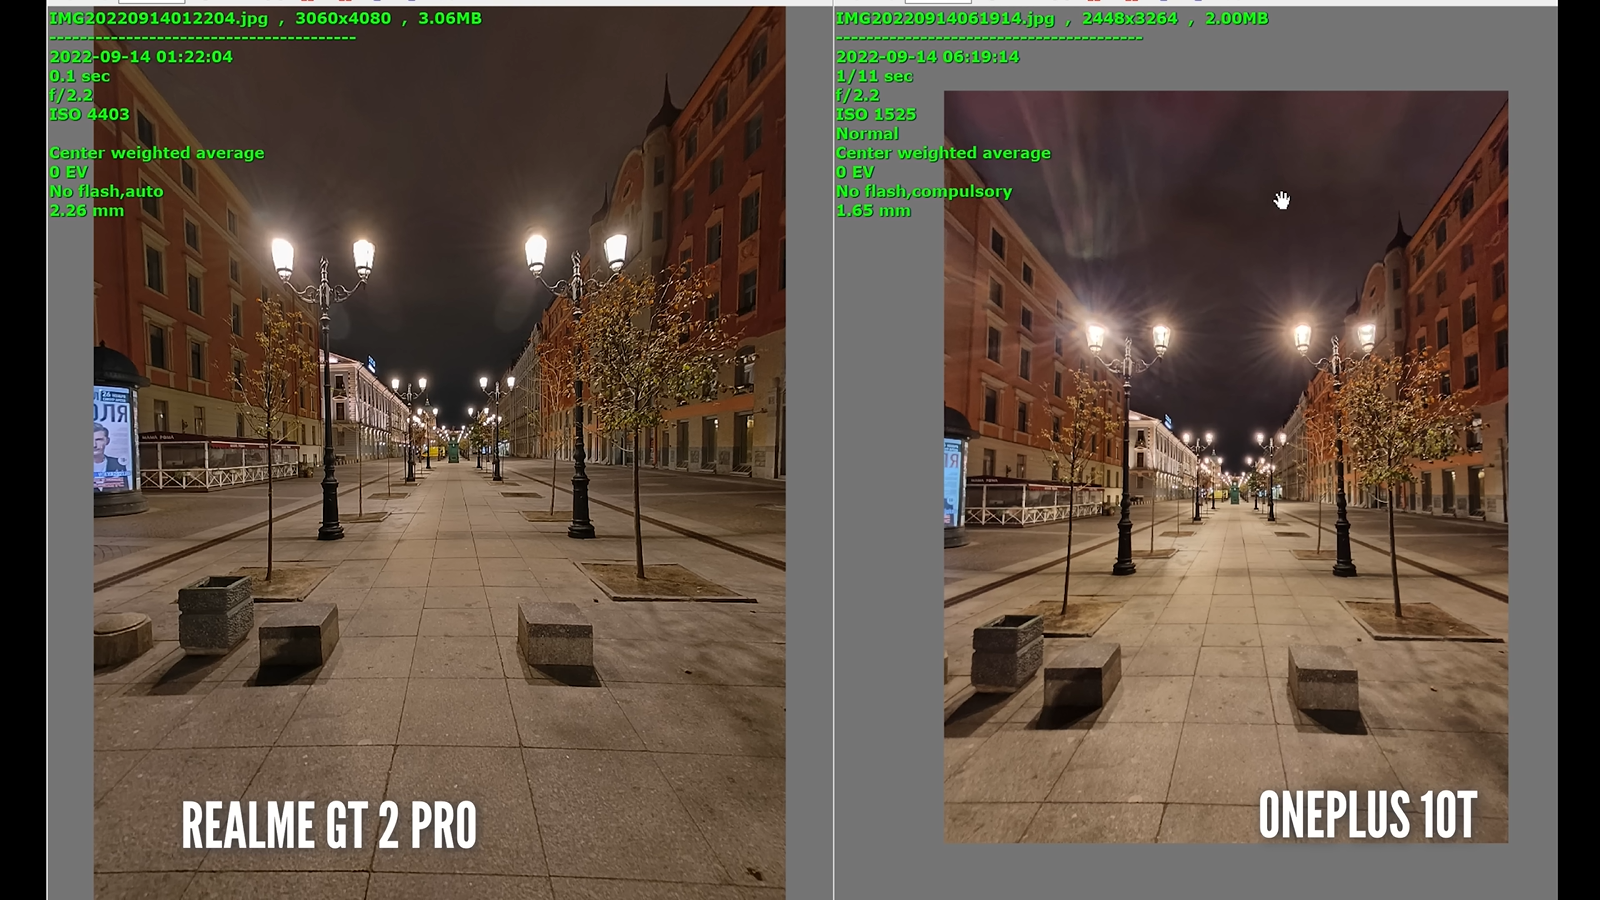Click the left comparison photo of the street
Viewport: 1600px width, 900px height.
(x=439, y=453)
